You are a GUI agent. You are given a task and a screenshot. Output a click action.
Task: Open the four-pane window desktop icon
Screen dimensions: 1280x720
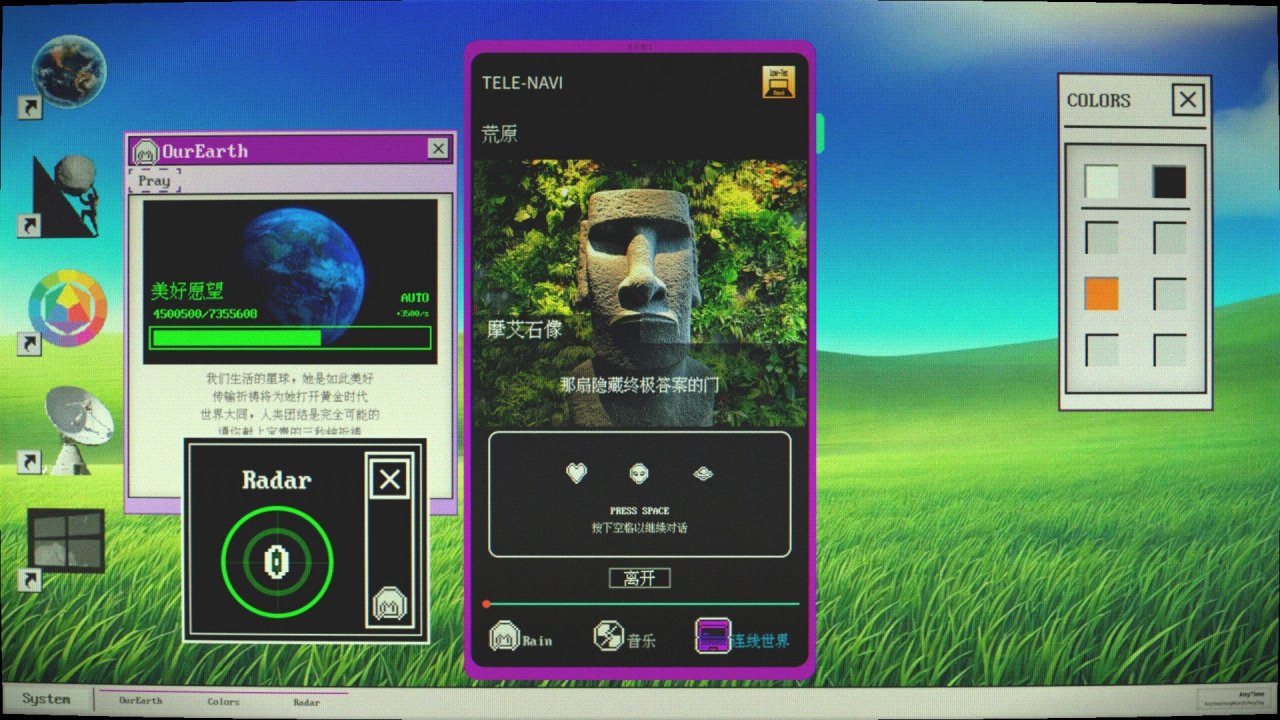66,540
